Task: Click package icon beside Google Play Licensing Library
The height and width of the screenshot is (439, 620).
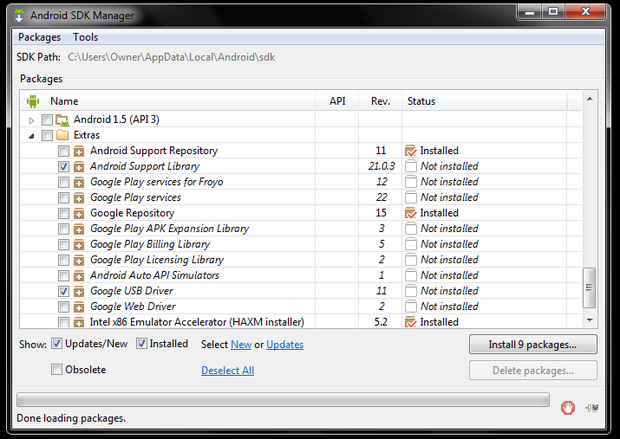Action: tap(79, 260)
